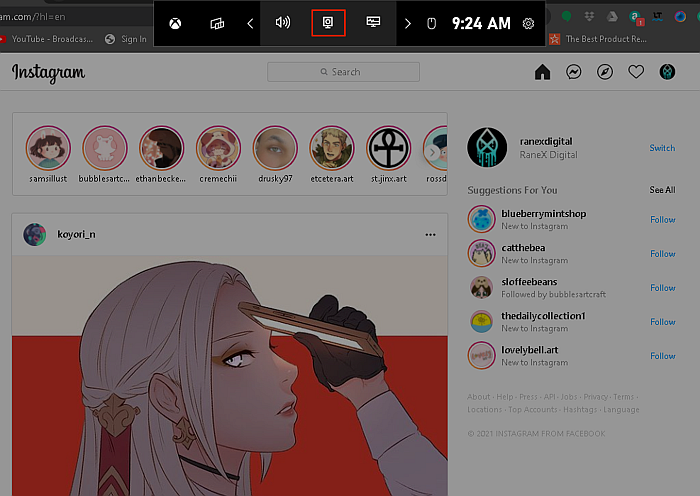Open the koyori_n post artwork
The image size is (700, 496).
click(229, 375)
